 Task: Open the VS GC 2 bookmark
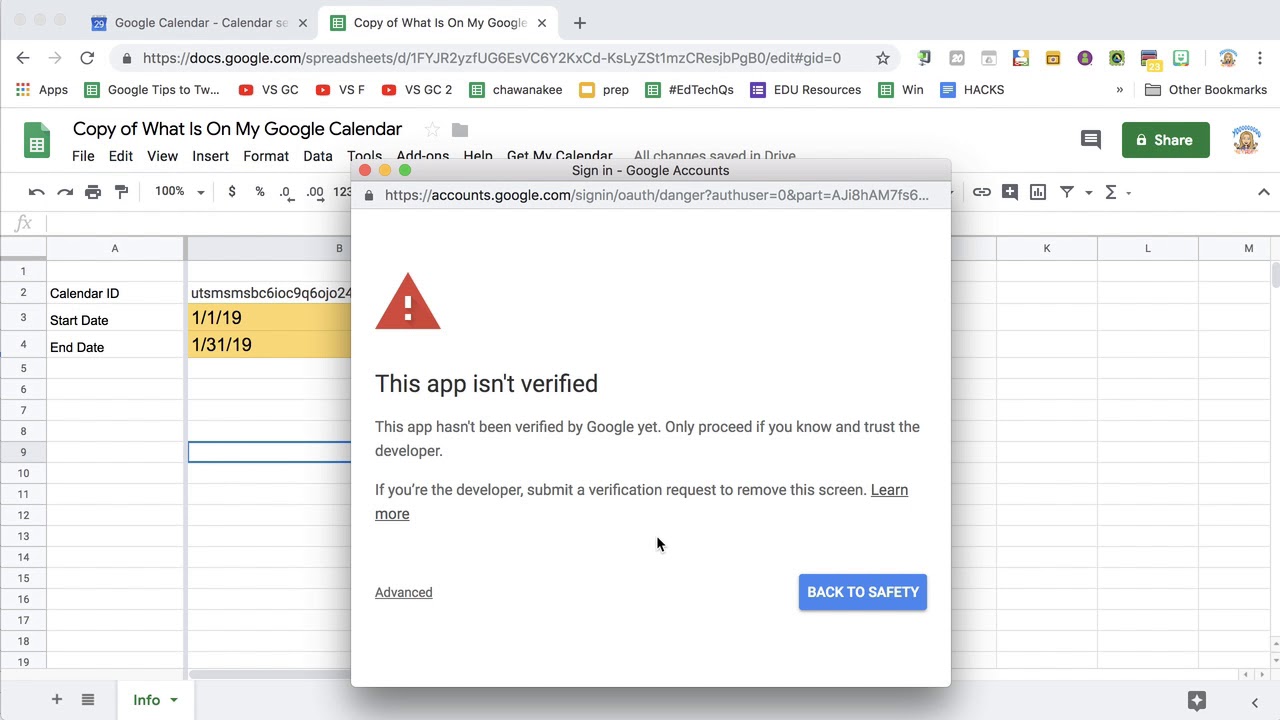[417, 89]
